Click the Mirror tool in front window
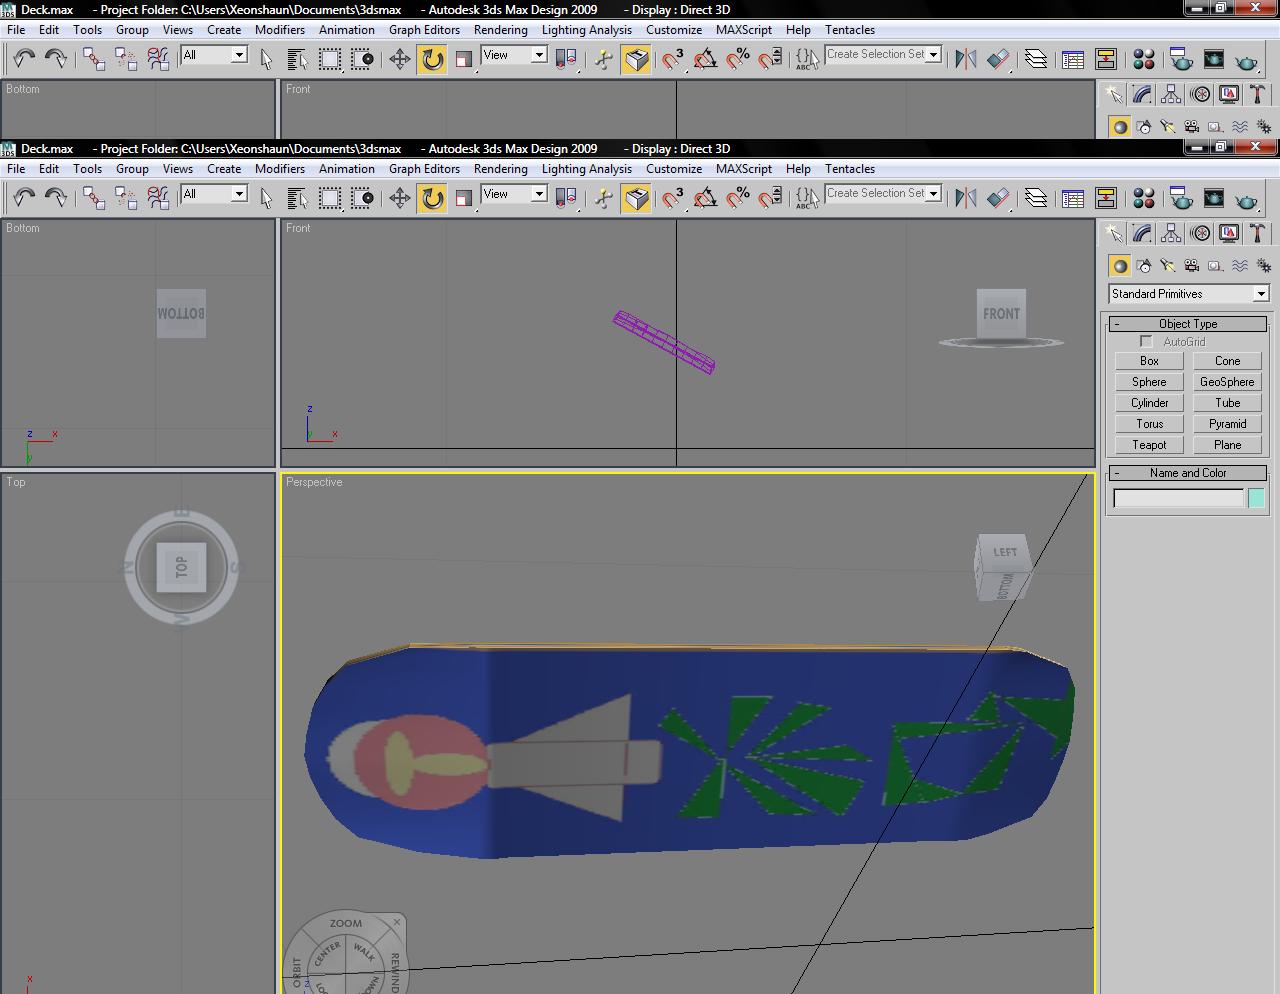 [x=965, y=198]
